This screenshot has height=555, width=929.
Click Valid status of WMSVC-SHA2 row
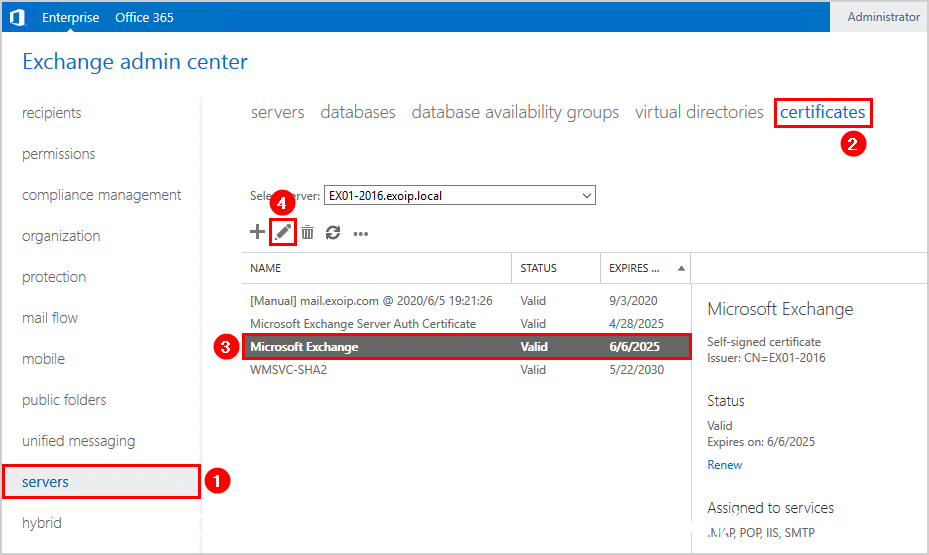click(x=533, y=370)
